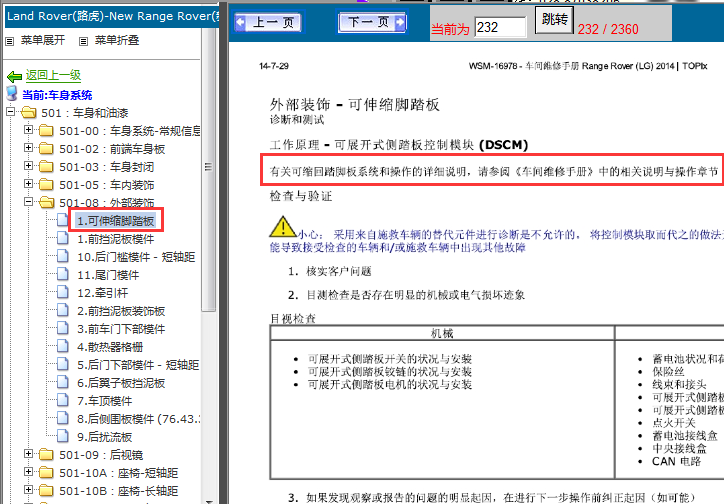Open 8.后侧围板模件 document
Image resolution: width=724 pixels, height=504 pixels.
click(x=138, y=419)
